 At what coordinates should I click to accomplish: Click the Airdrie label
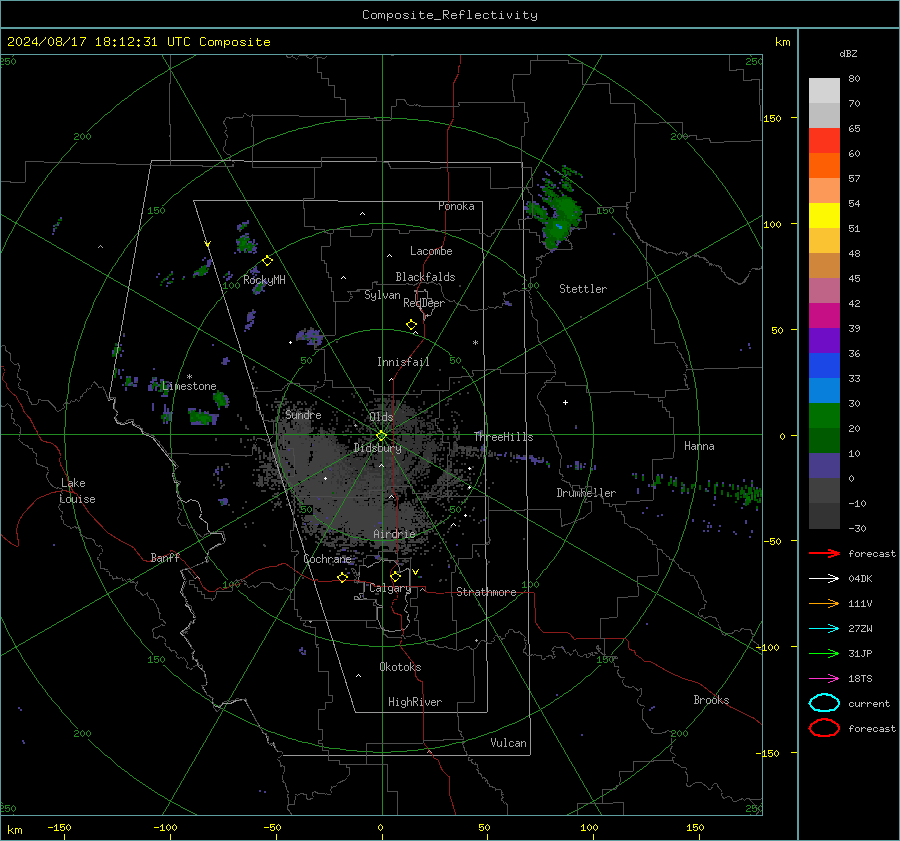(394, 534)
